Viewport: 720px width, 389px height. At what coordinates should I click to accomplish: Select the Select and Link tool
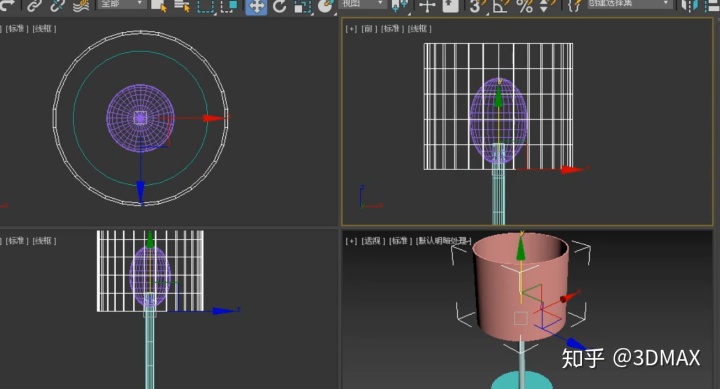point(34,5)
